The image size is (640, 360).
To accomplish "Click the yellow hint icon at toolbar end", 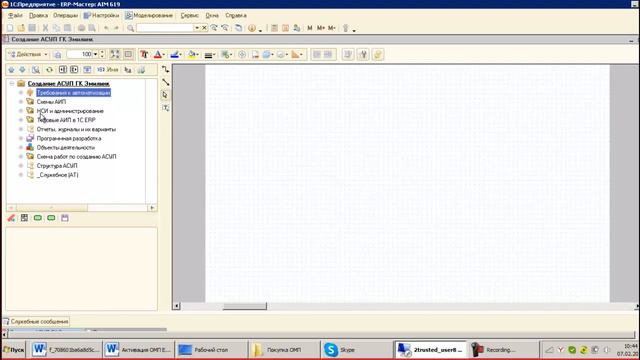I will click(378, 54).
